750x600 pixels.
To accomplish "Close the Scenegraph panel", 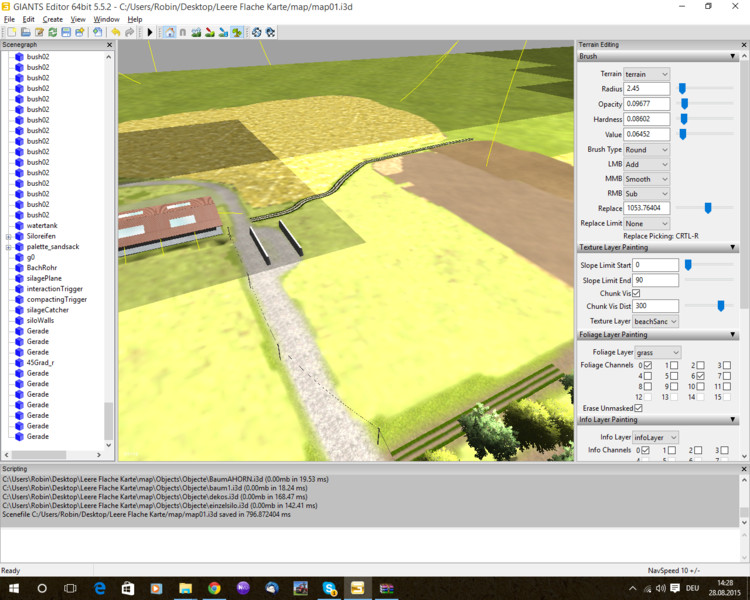I will 110,44.
